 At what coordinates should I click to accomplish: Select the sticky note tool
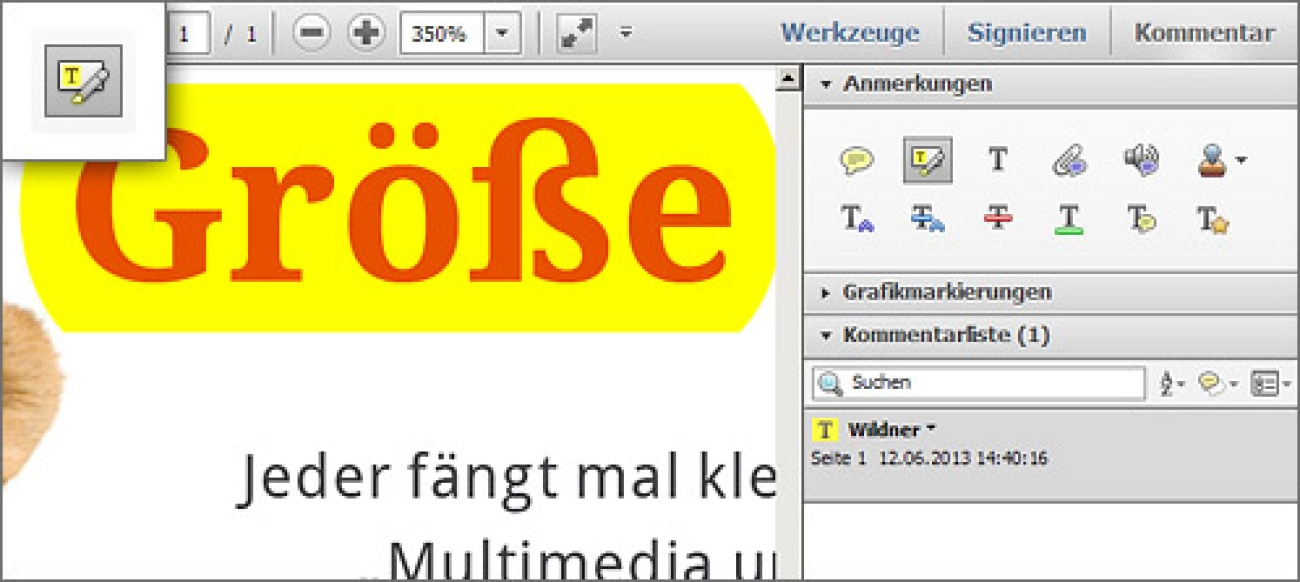(x=855, y=158)
